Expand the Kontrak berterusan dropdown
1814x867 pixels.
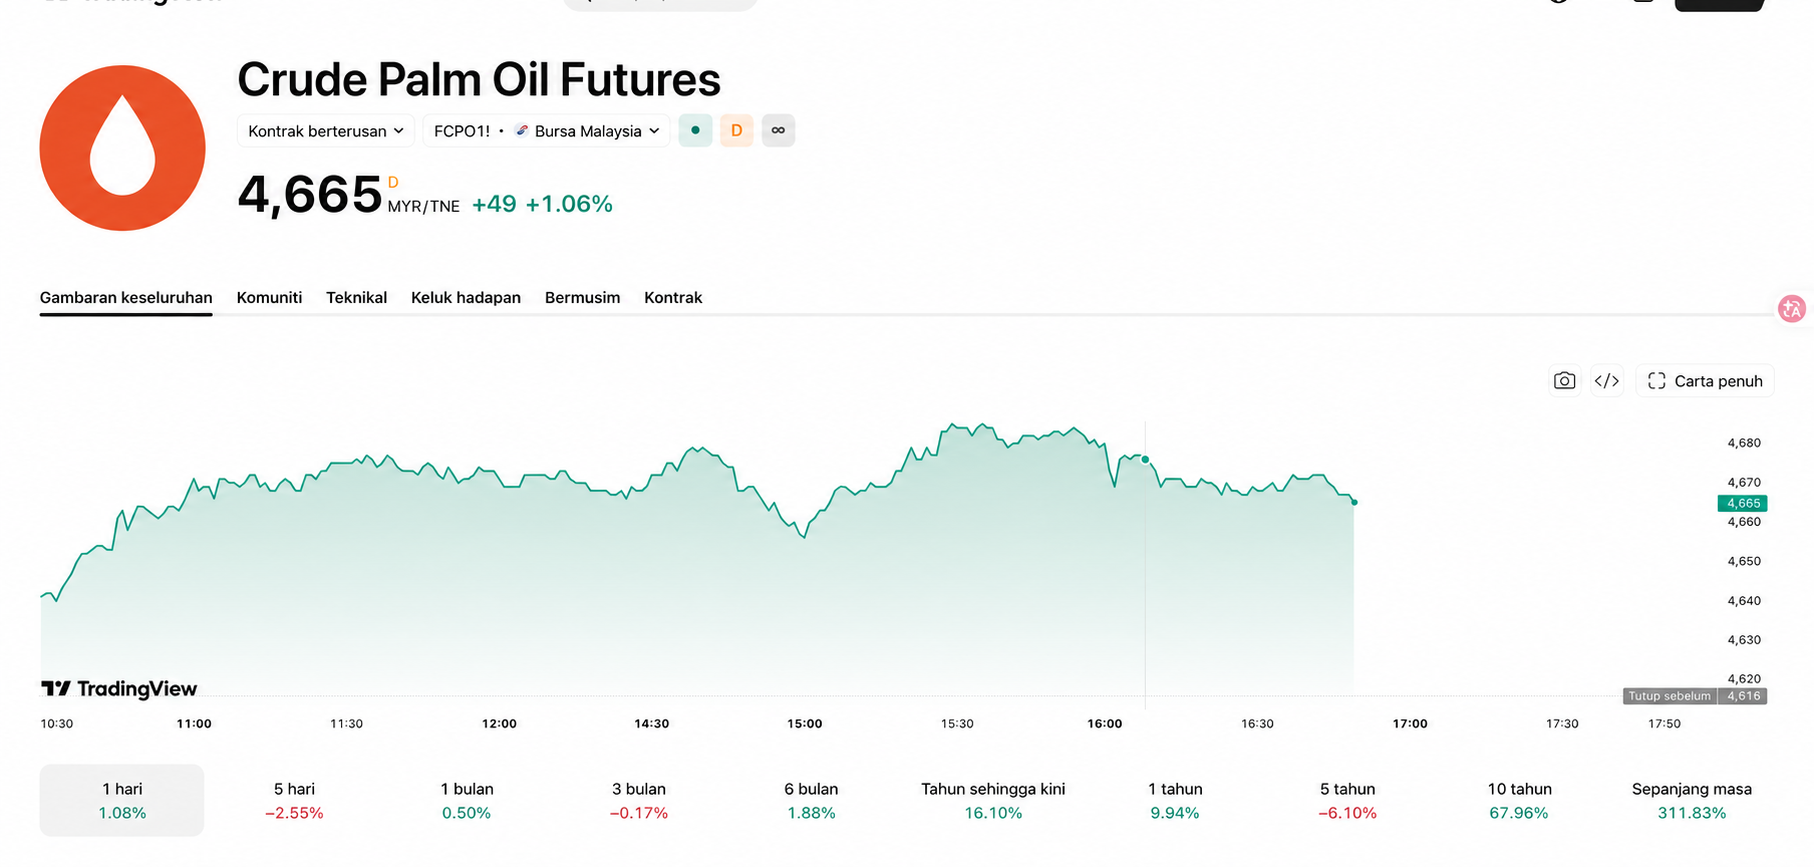(x=326, y=131)
